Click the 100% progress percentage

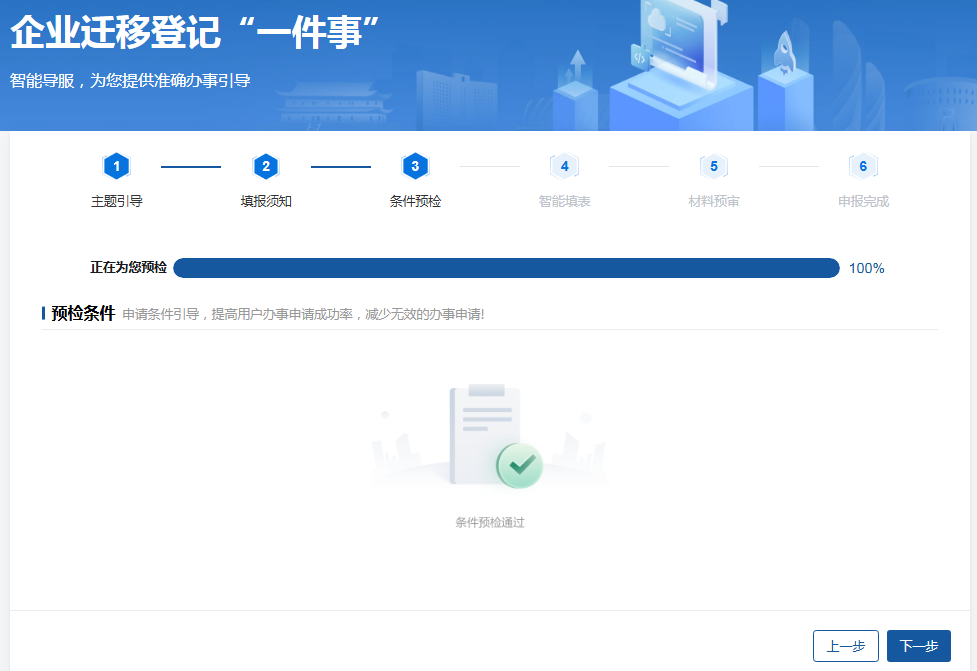coord(866,268)
